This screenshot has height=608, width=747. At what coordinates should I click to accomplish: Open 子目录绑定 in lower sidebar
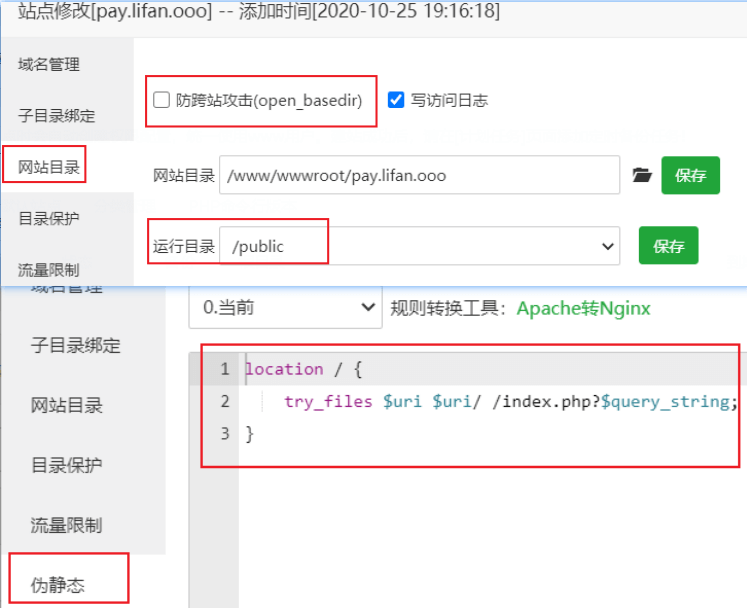click(75, 346)
